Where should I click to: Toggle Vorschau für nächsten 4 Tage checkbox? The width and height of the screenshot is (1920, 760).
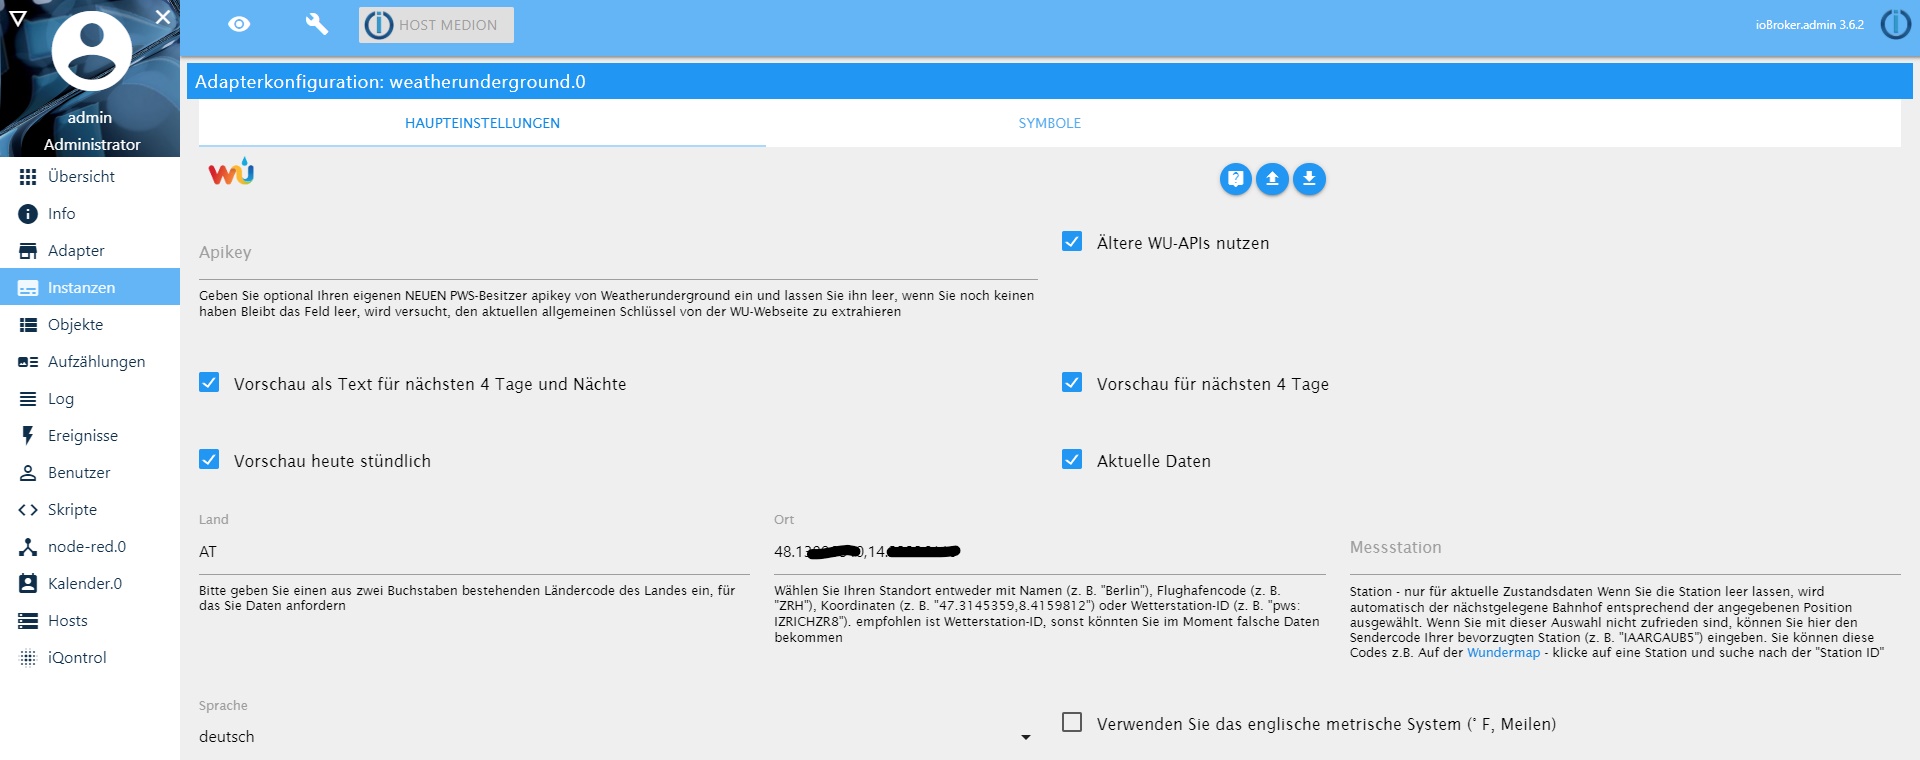(x=1072, y=383)
